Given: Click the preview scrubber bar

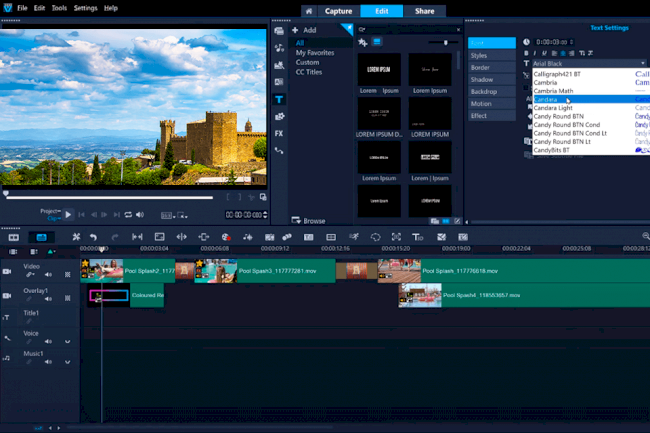Looking at the screenshot, I should click(x=110, y=198).
